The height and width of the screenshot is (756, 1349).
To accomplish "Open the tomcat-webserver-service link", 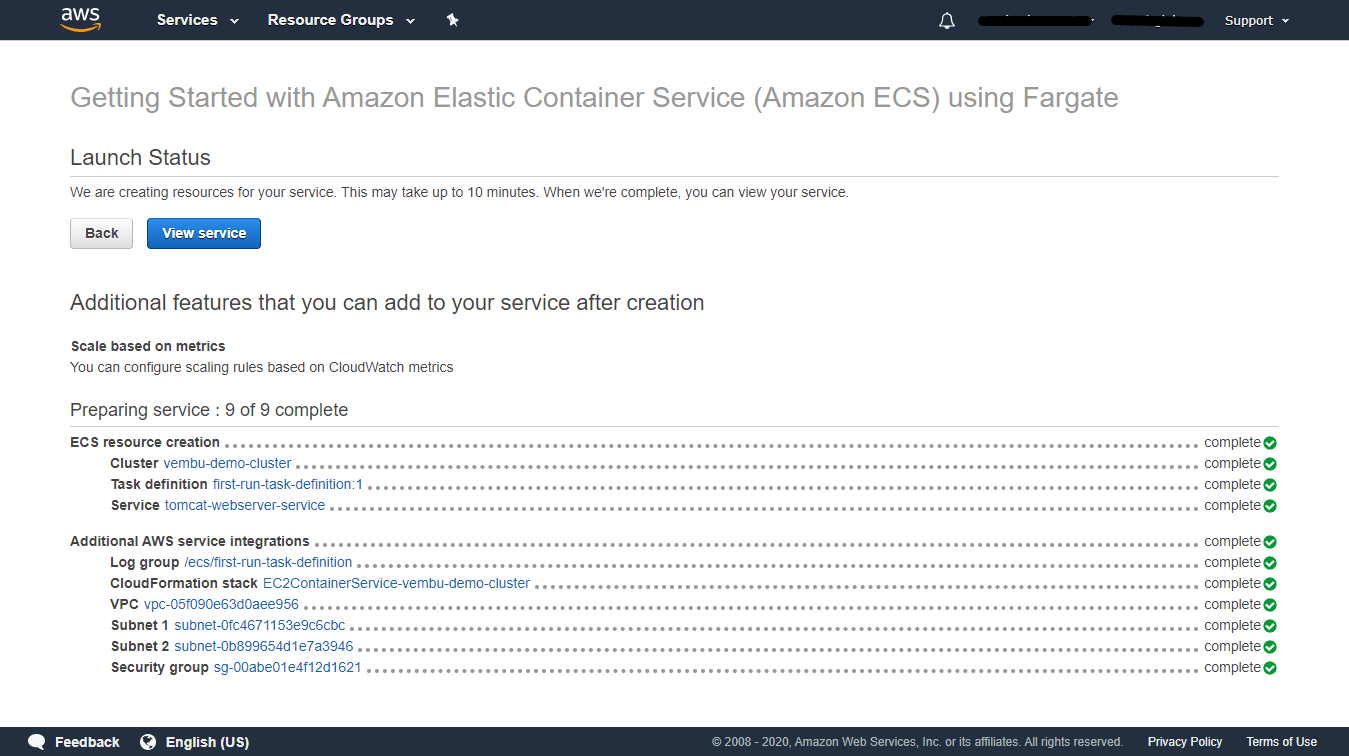I will click(245, 505).
